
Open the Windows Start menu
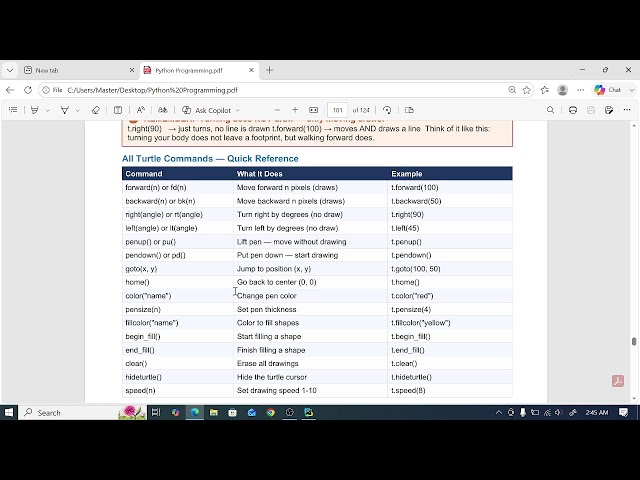[9, 413]
